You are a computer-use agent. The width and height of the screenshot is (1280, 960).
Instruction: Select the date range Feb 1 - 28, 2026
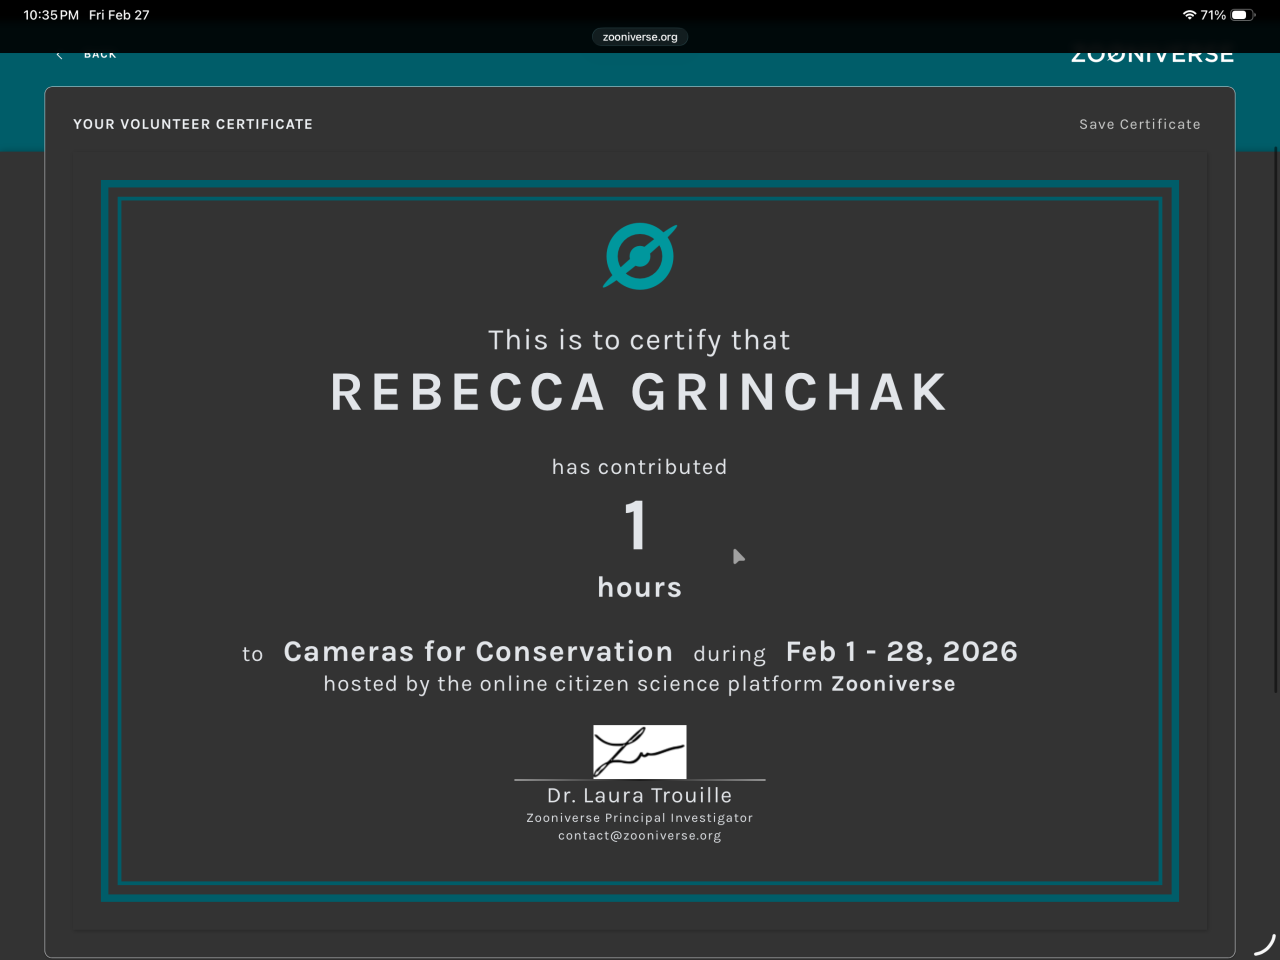pyautogui.click(x=902, y=652)
